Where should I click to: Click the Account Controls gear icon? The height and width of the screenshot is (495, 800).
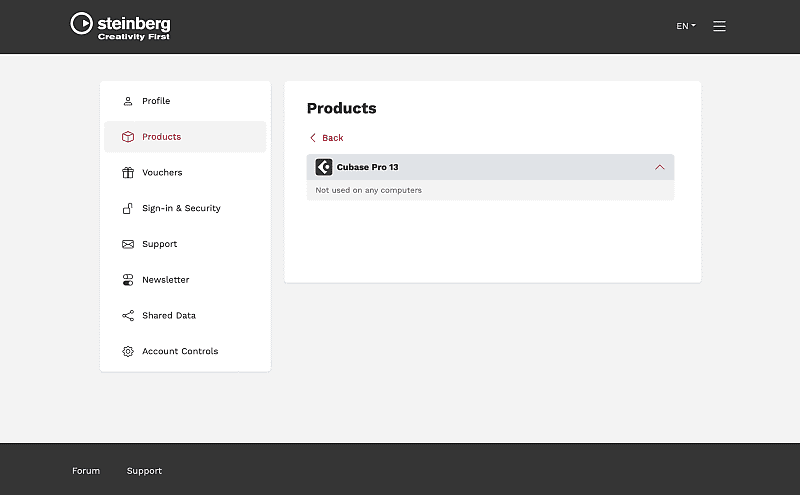128,352
